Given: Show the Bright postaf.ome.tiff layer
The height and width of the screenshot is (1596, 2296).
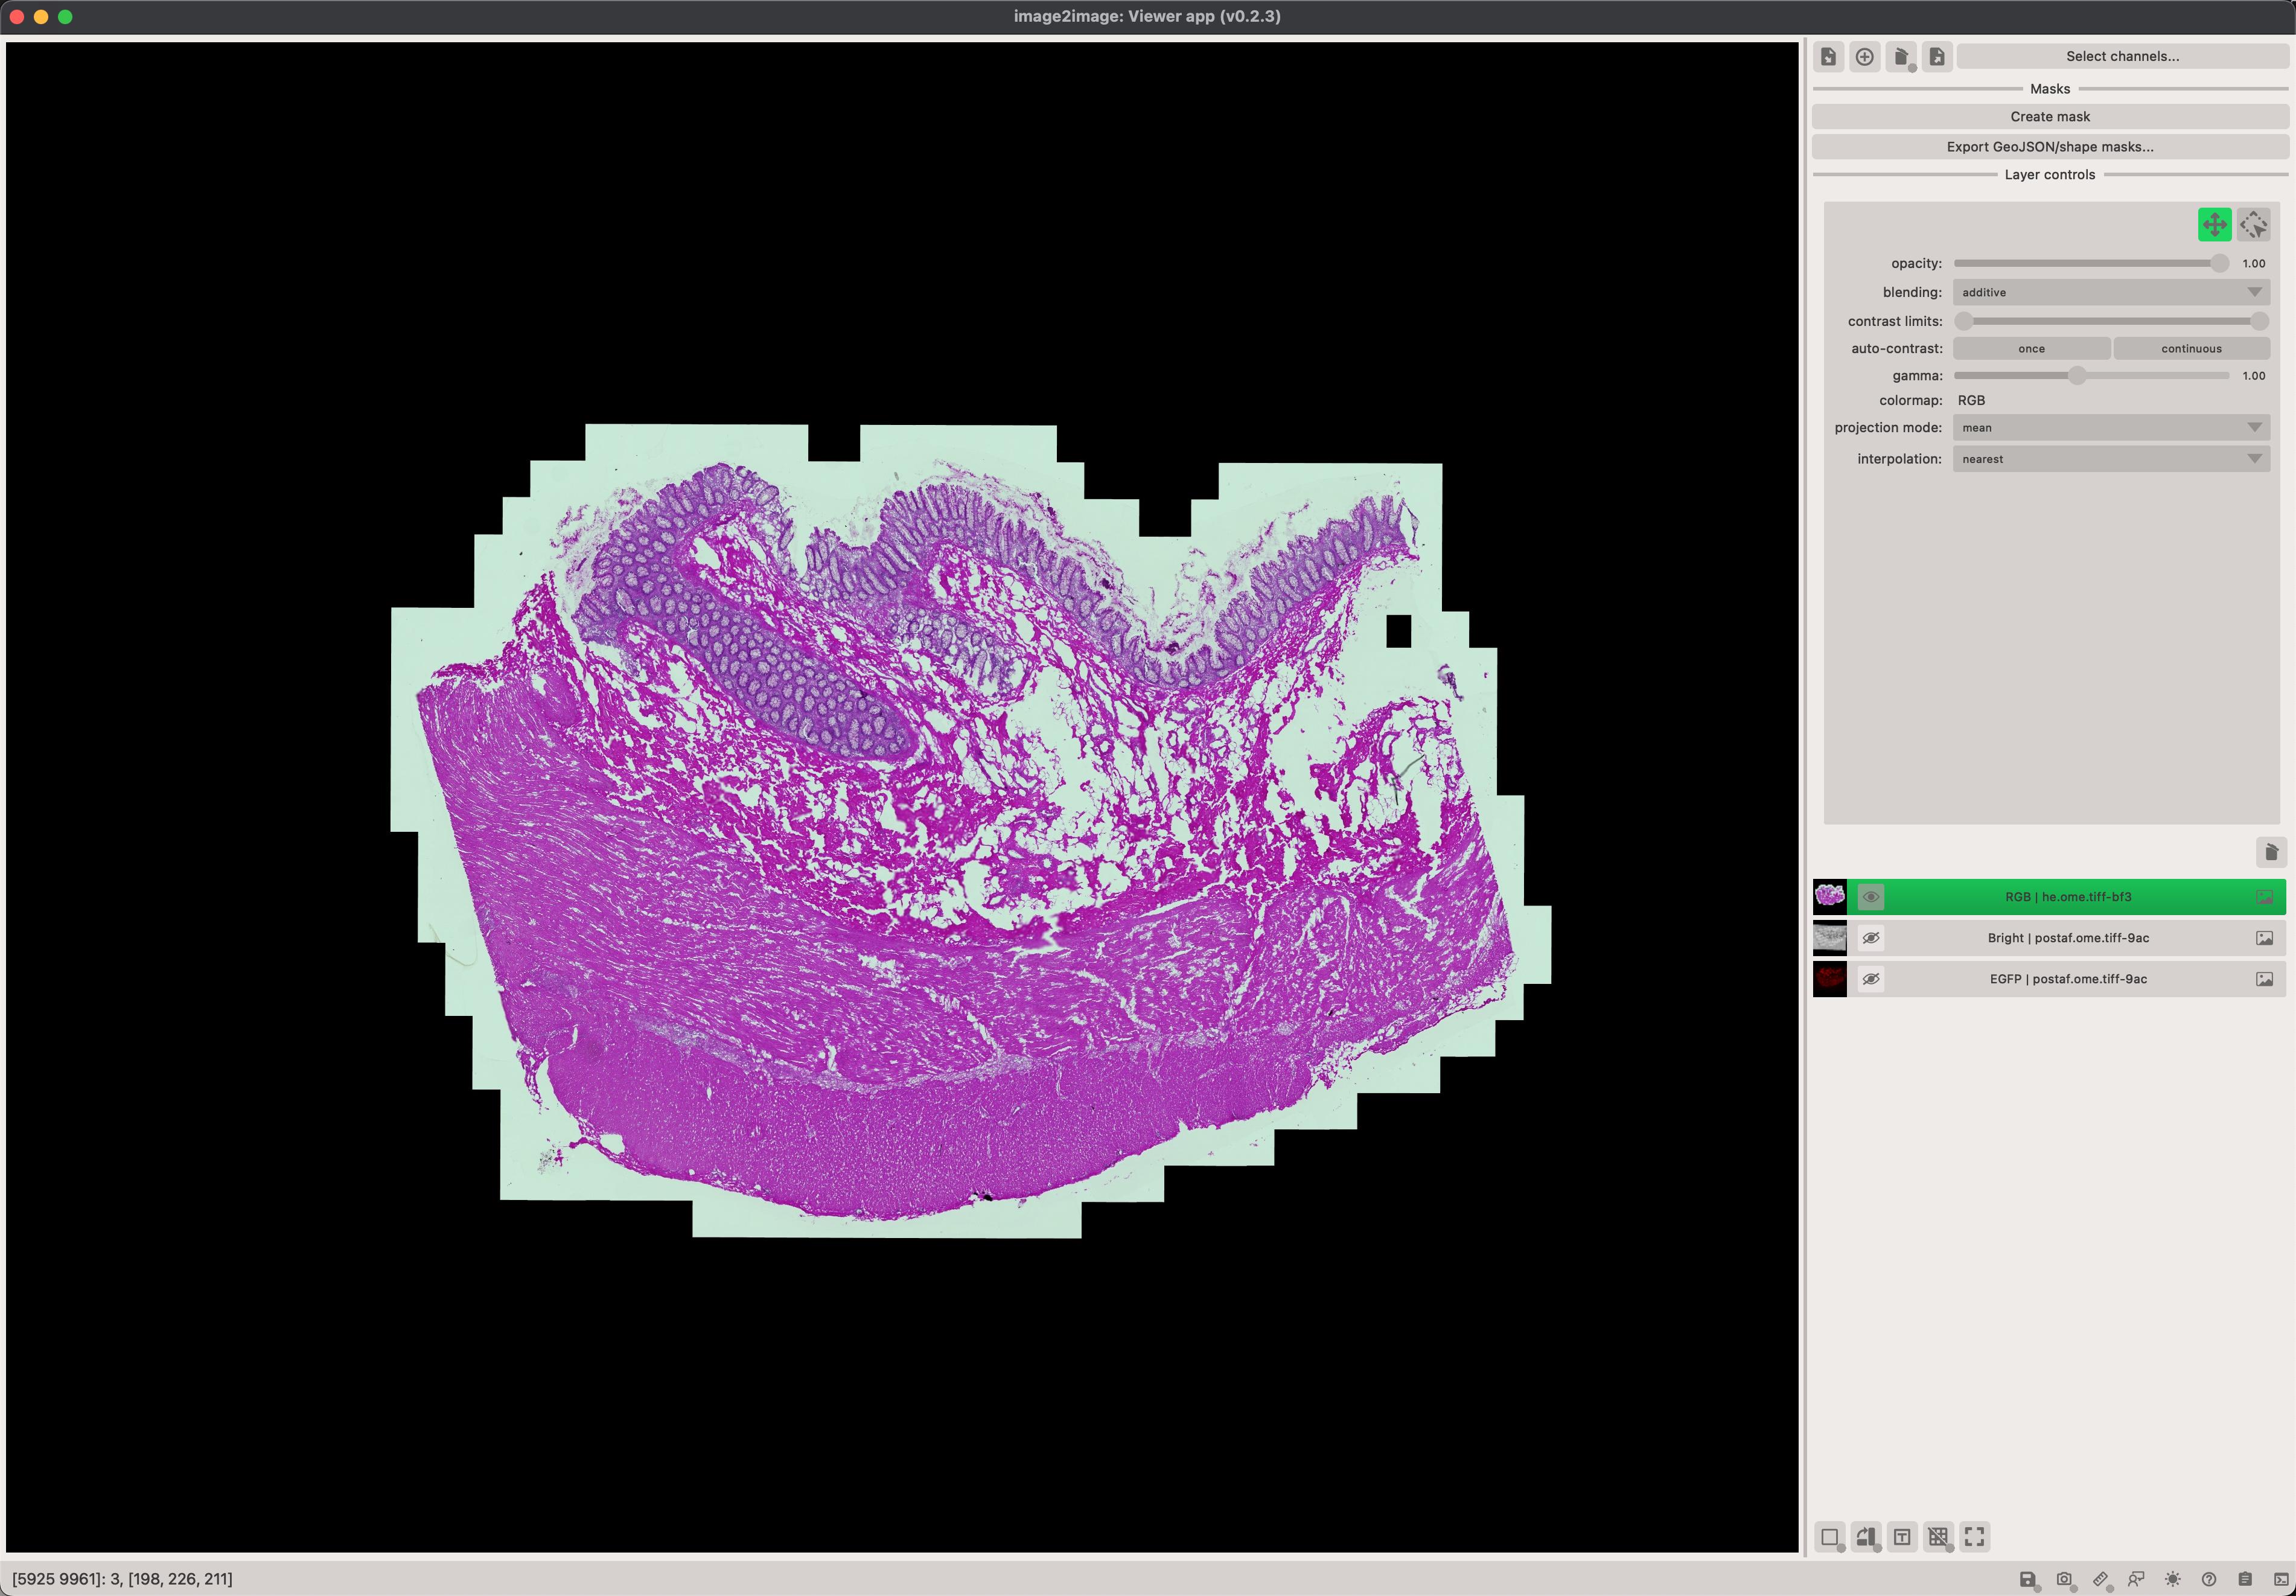Looking at the screenshot, I should [x=1870, y=938].
